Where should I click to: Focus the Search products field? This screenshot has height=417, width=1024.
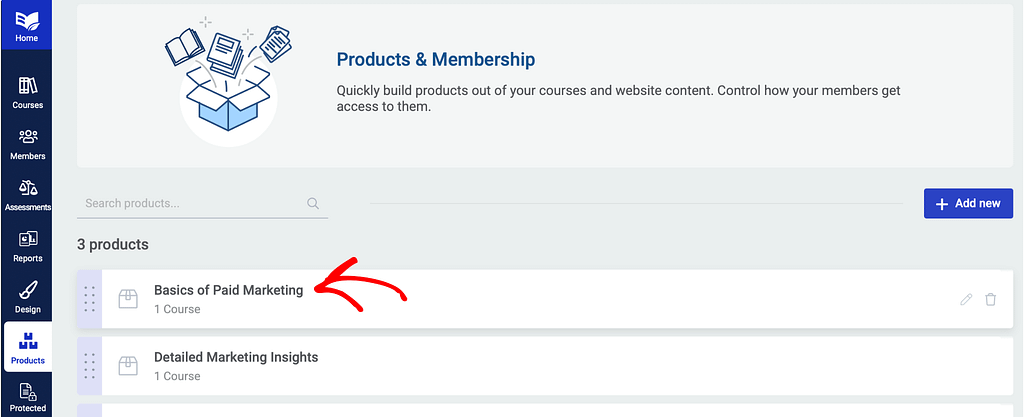click(202, 204)
